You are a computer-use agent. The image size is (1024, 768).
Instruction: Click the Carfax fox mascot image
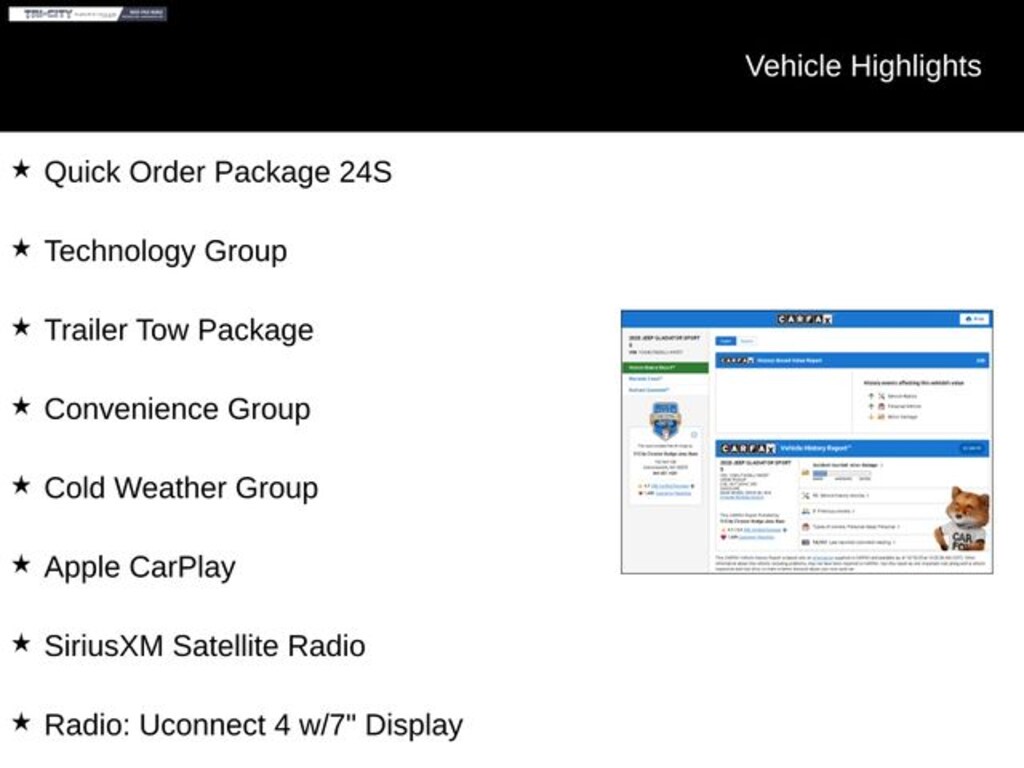(963, 519)
